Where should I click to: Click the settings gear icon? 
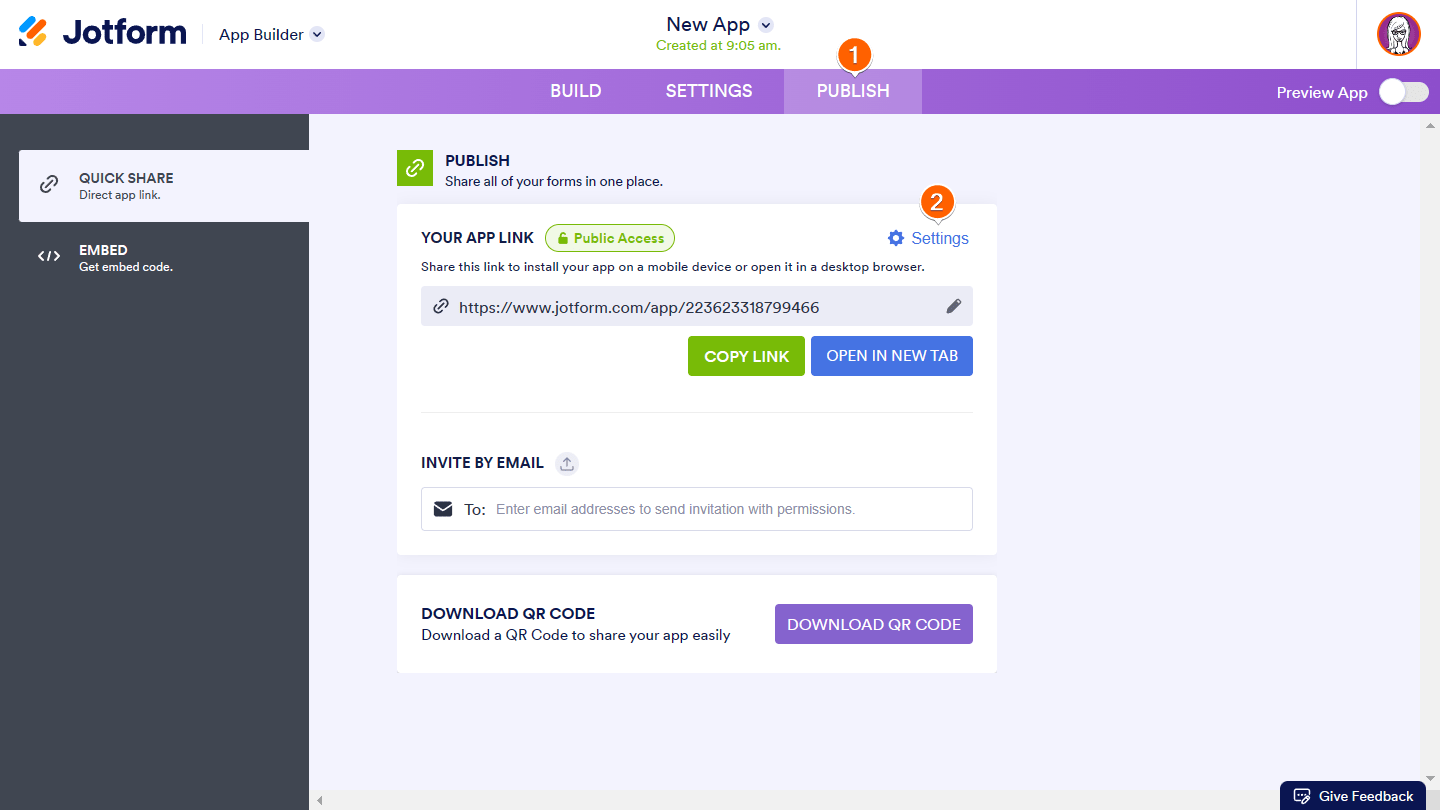896,238
